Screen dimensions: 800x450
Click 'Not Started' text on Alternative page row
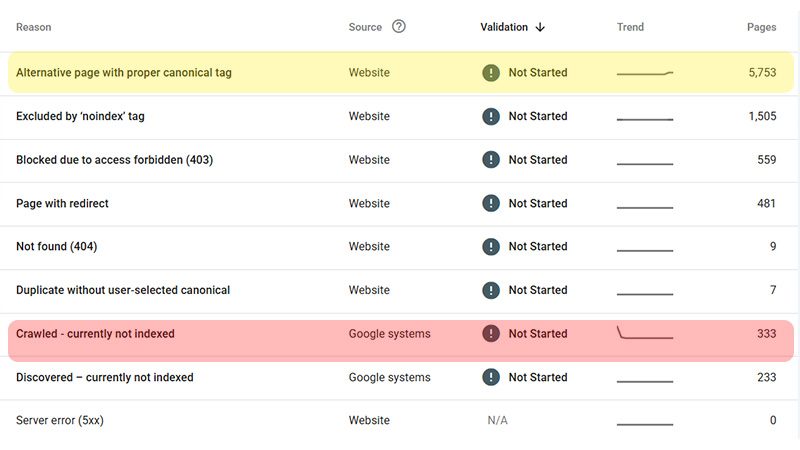point(538,72)
